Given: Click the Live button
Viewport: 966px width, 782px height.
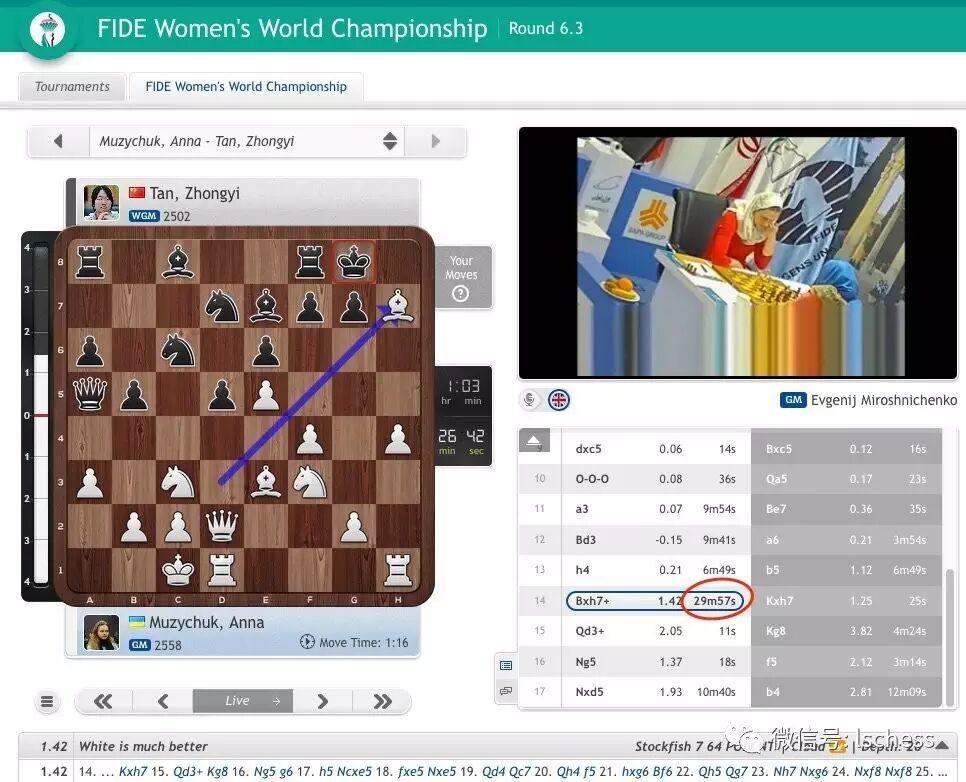Looking at the screenshot, I should [x=243, y=701].
